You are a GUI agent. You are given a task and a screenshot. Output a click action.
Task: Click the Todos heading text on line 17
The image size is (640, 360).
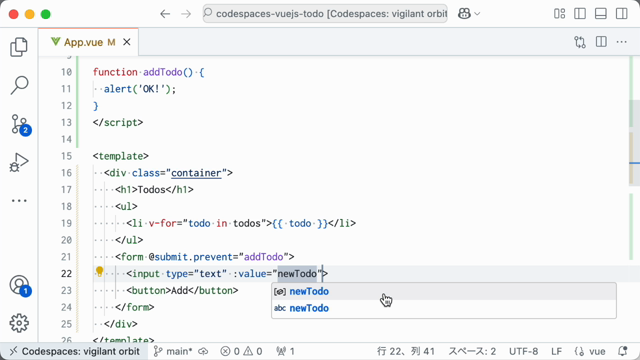click(x=151, y=190)
